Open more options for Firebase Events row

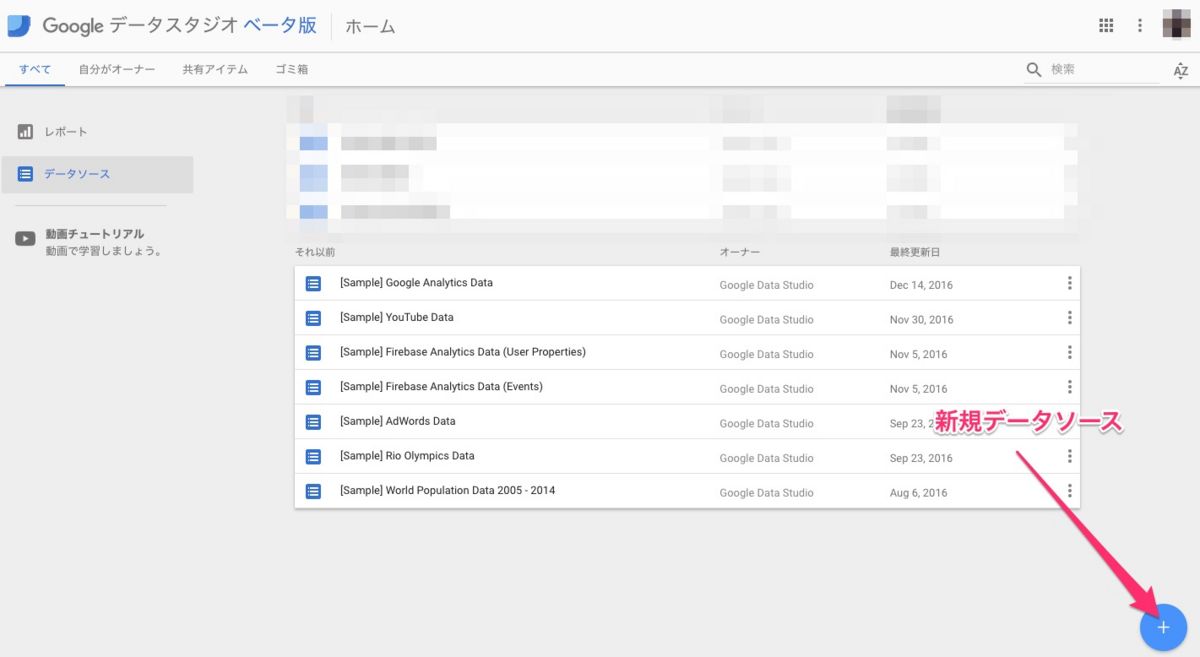click(1069, 387)
